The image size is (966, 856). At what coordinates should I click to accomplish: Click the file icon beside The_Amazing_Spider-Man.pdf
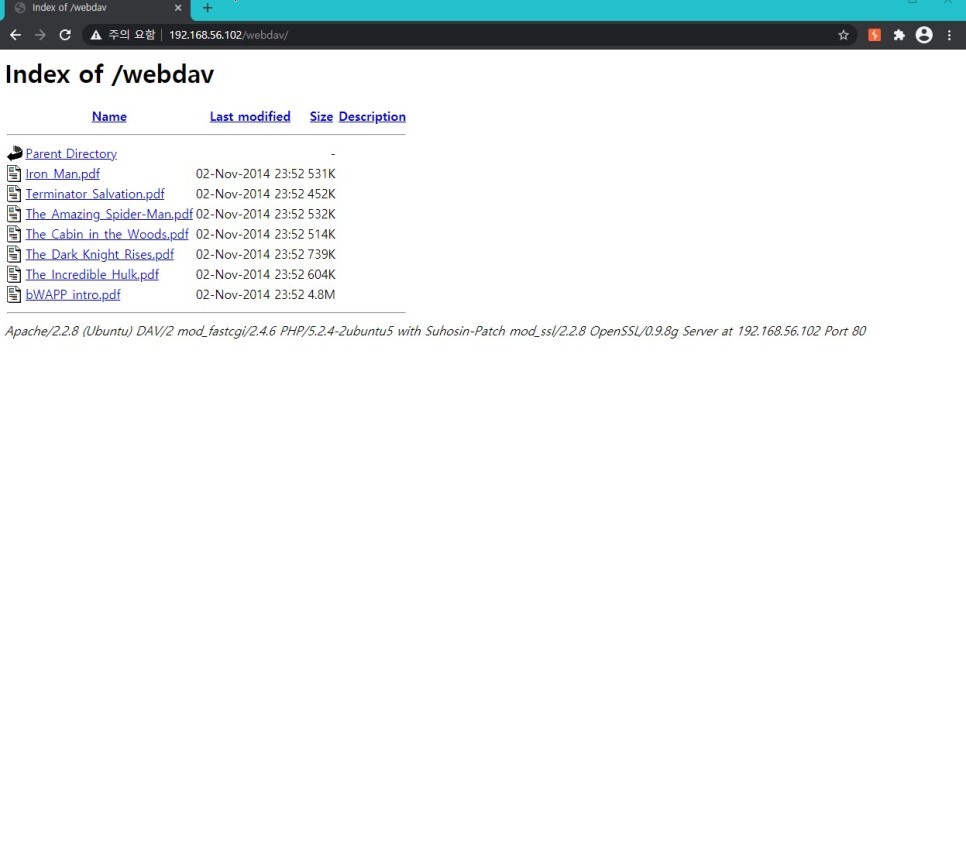14,214
